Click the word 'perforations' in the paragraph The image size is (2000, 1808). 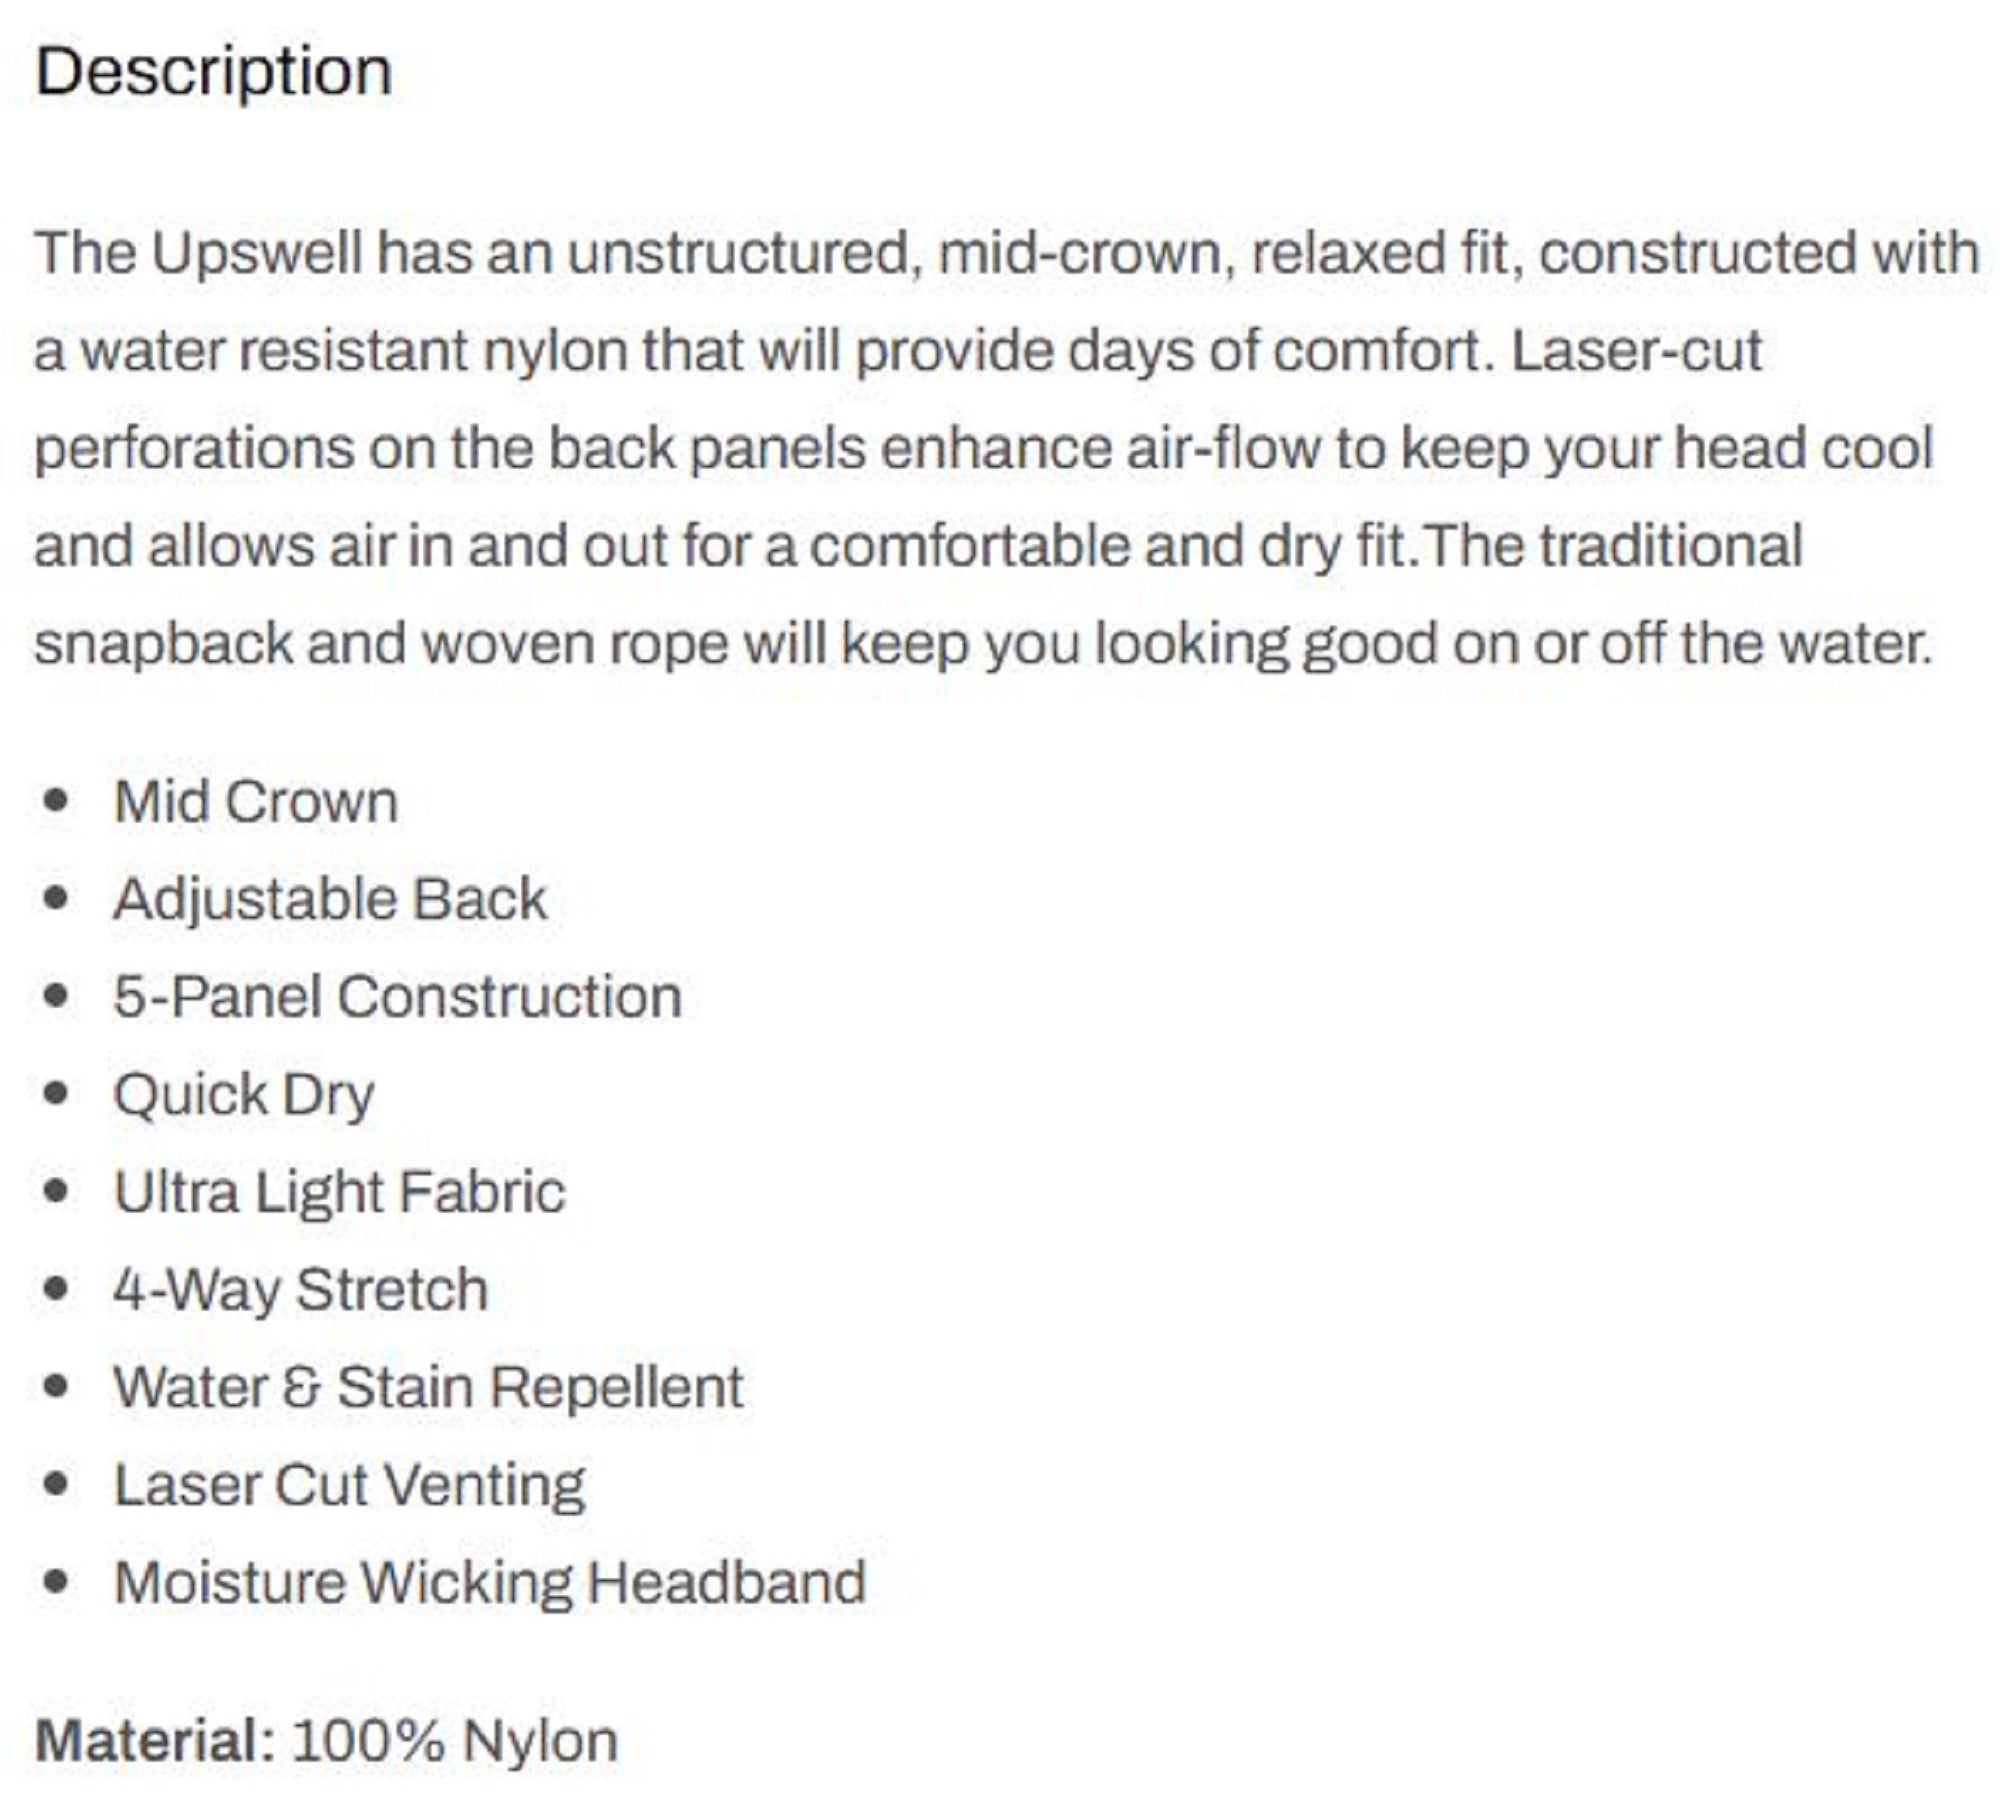[193, 449]
